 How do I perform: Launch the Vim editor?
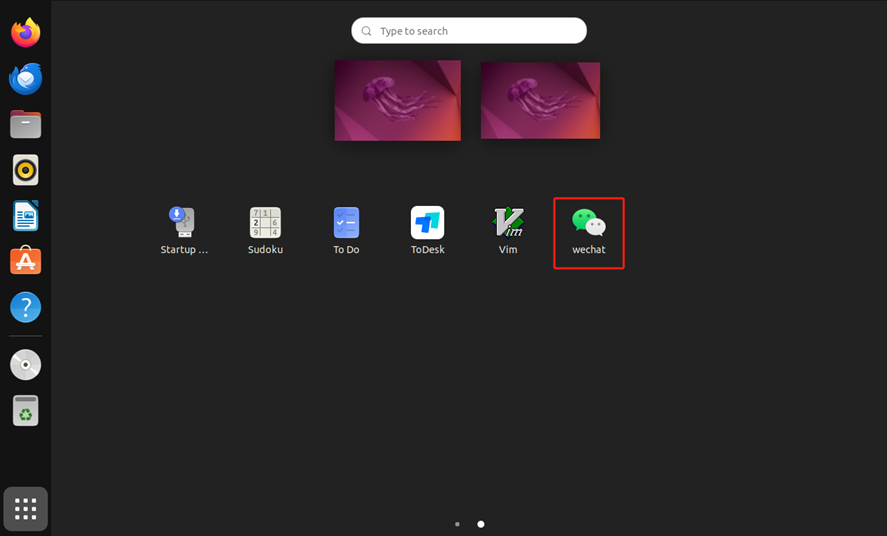pyautogui.click(x=508, y=231)
